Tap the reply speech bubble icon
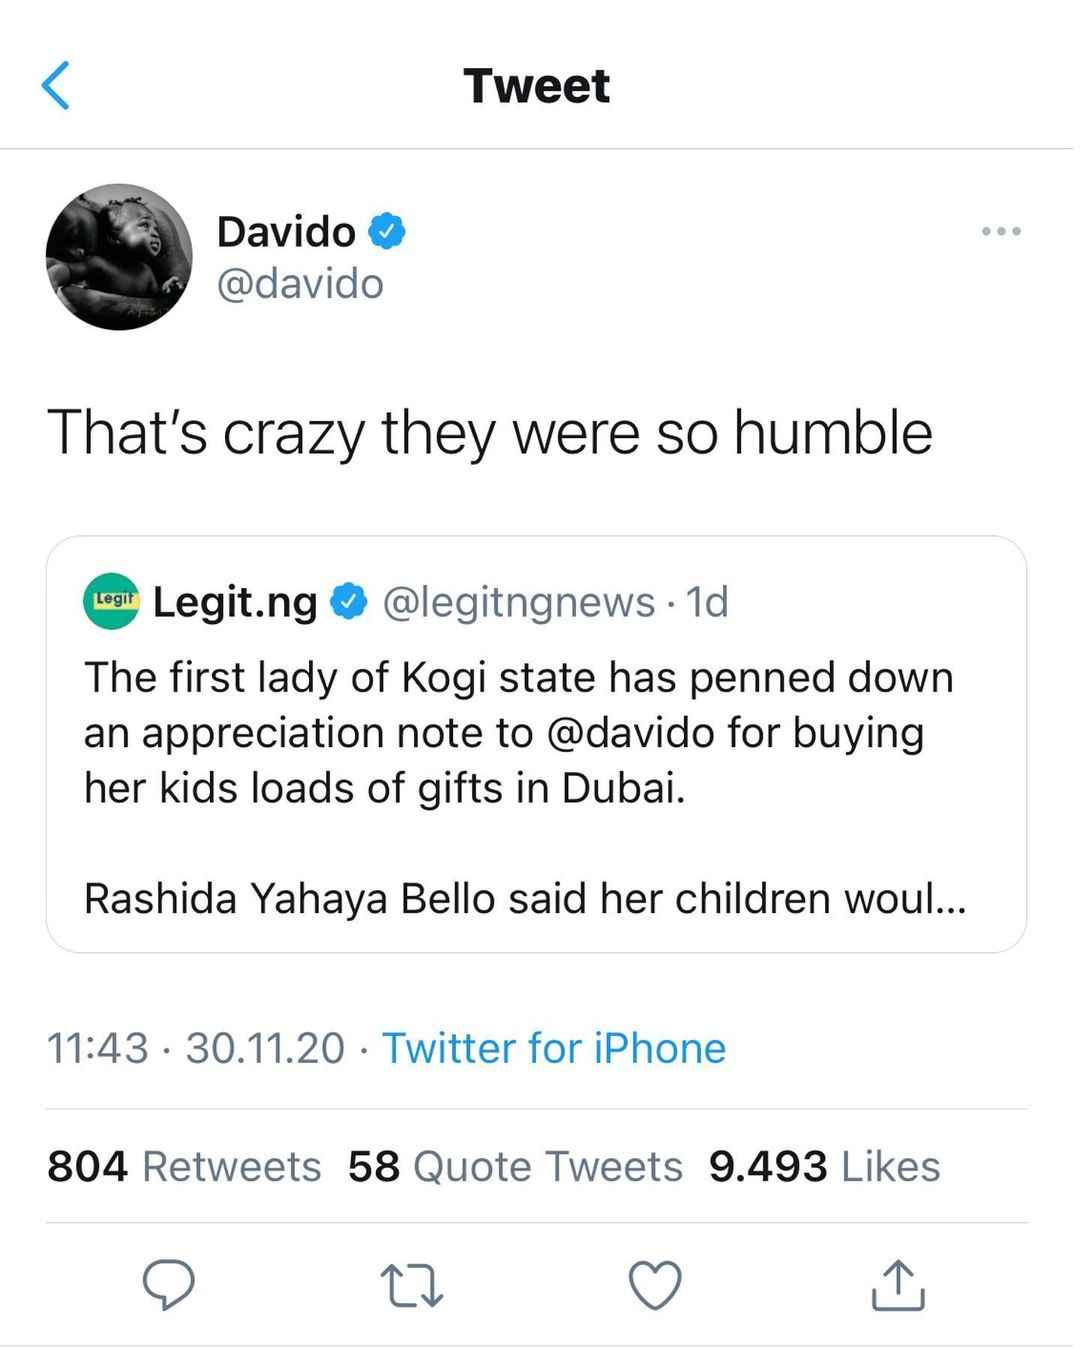Screen dimensions: 1080x1348 point(168,1285)
